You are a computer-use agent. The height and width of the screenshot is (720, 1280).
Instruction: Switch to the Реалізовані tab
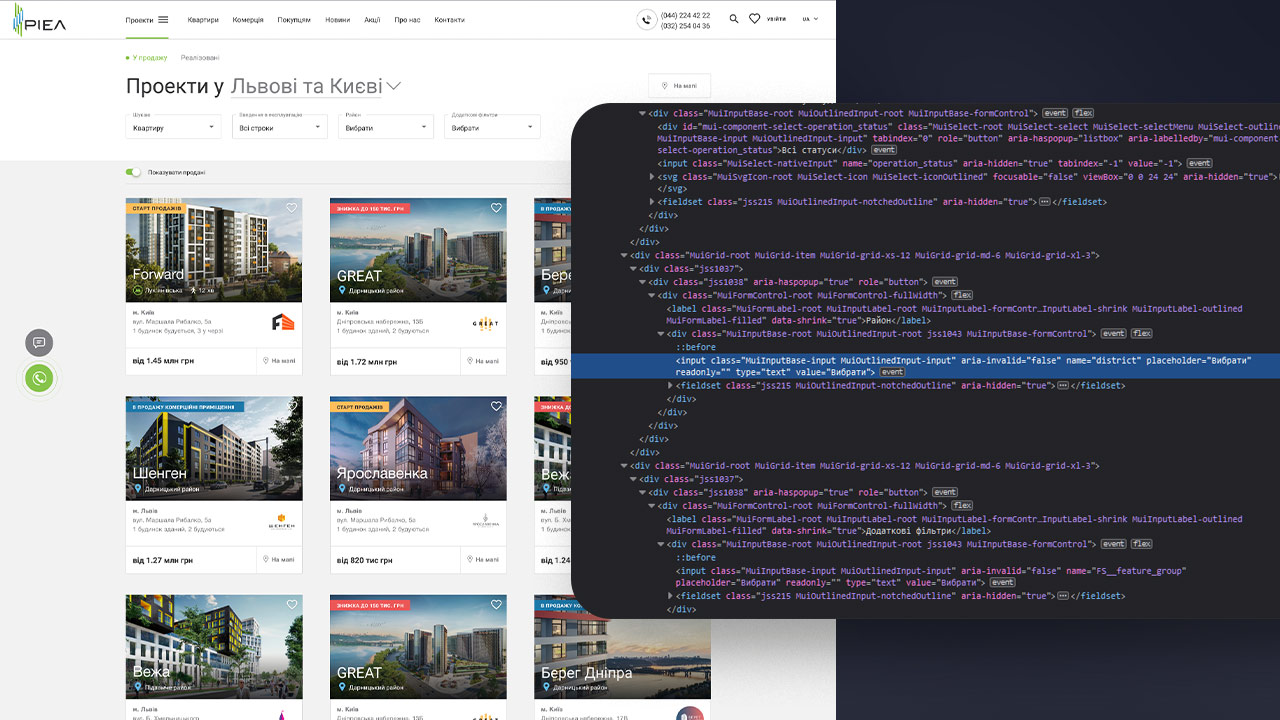[200, 58]
